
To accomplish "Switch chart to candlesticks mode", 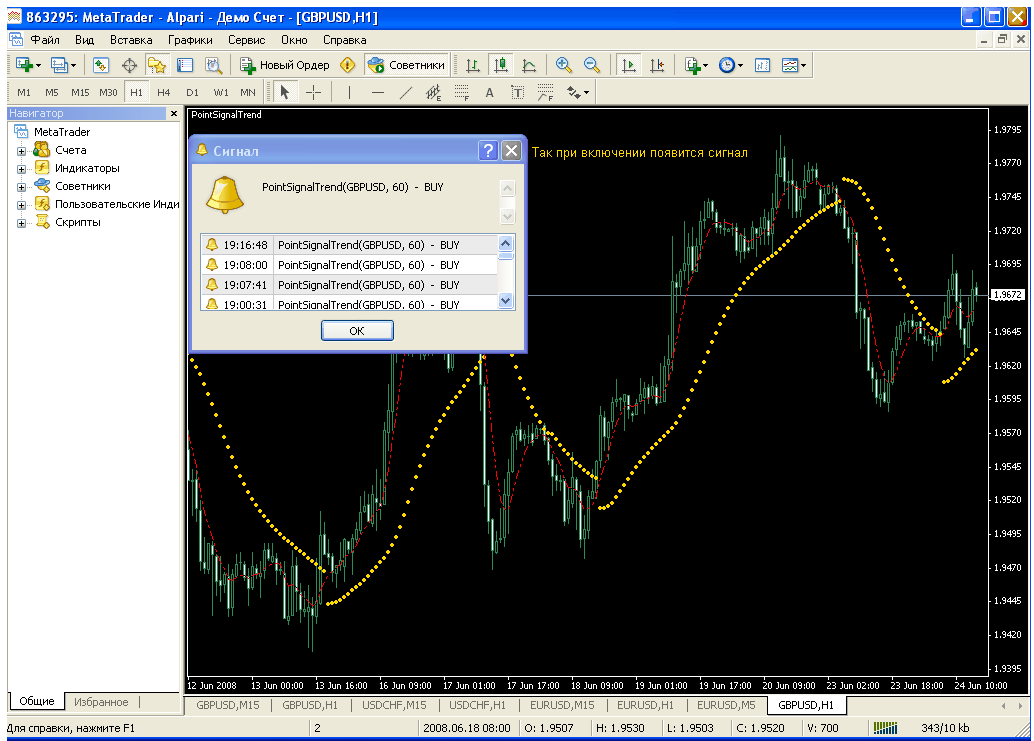I will (501, 65).
